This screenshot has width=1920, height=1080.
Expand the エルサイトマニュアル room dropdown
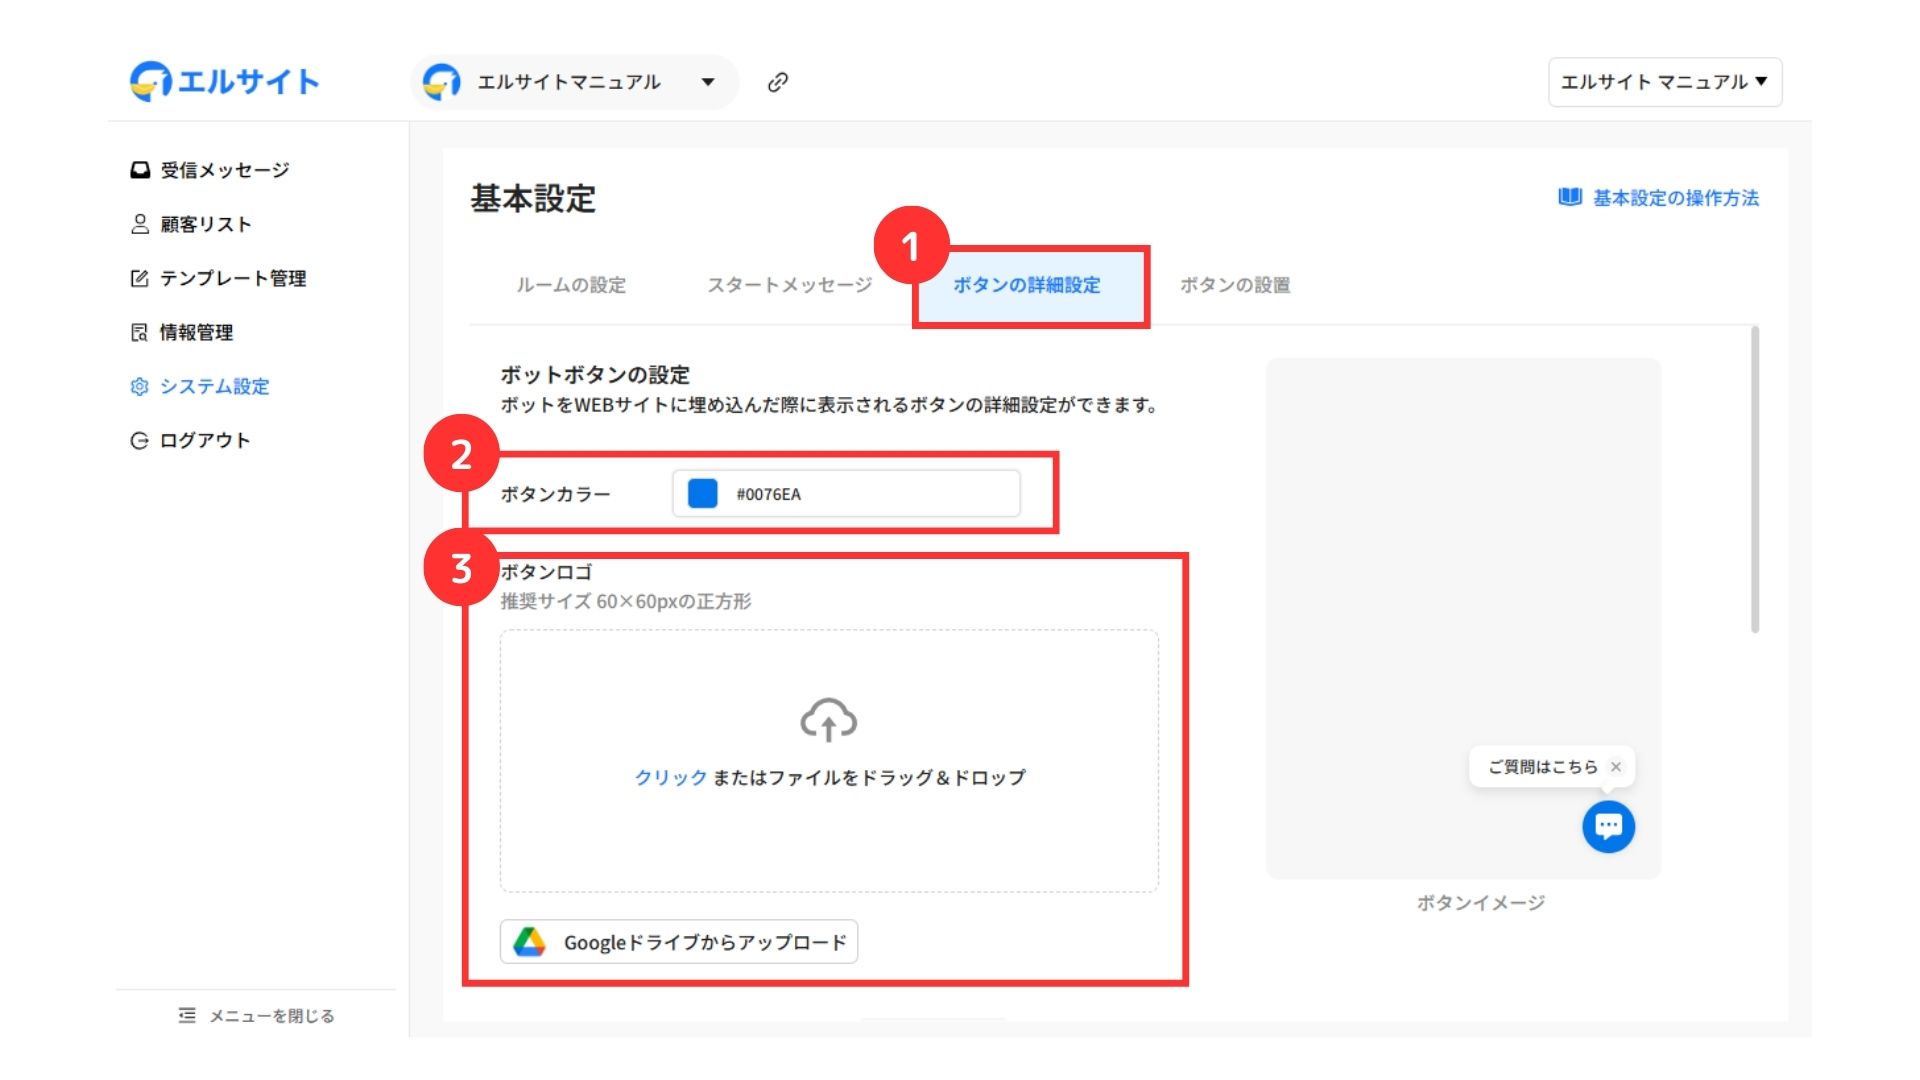point(708,82)
